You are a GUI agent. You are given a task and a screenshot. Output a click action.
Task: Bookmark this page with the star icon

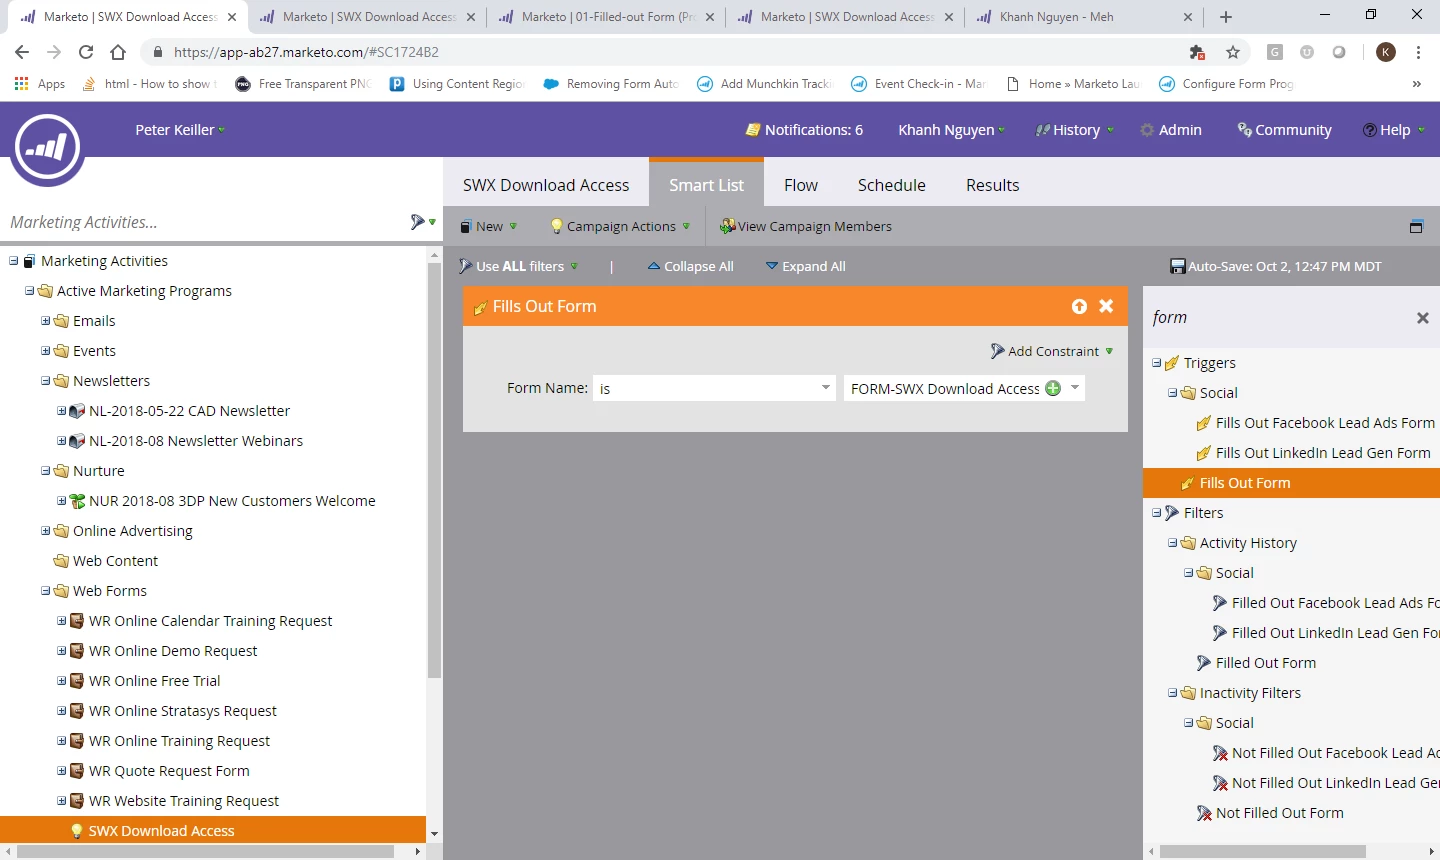tap(1233, 52)
